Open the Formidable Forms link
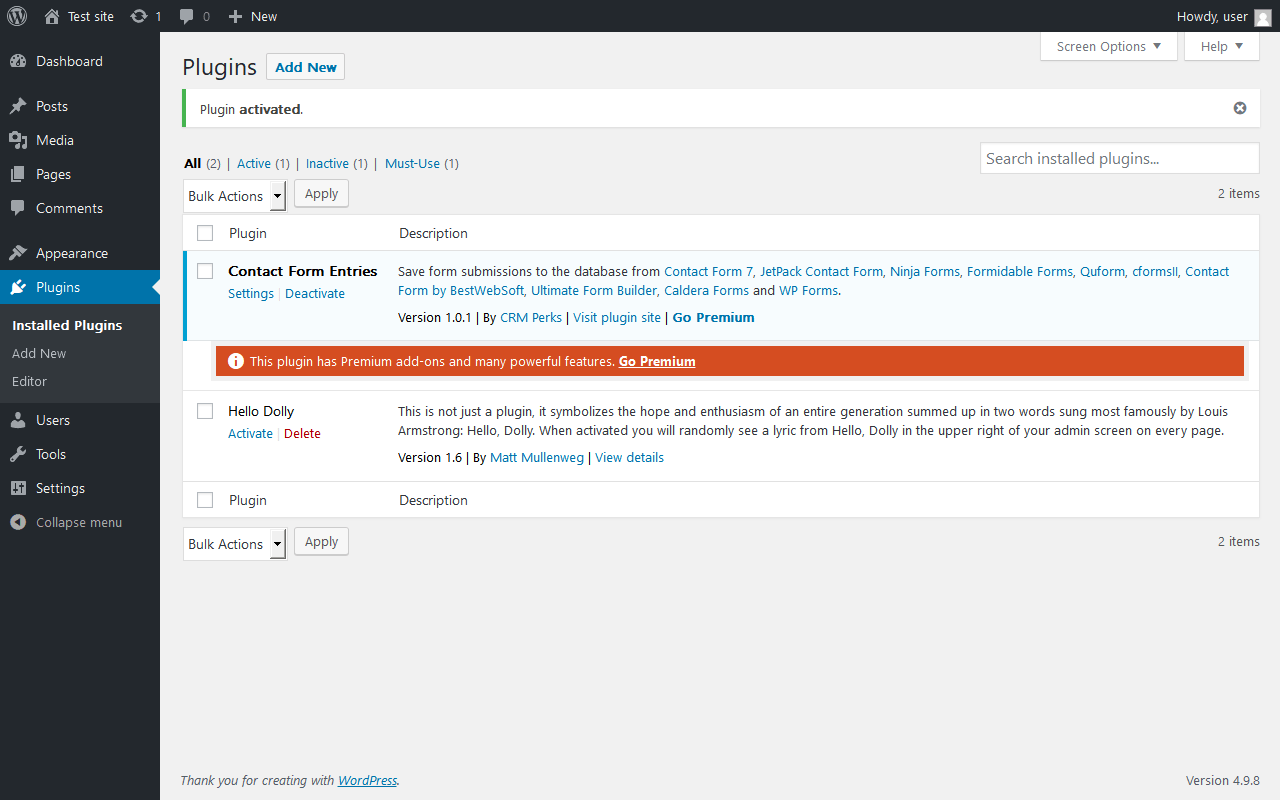This screenshot has height=800, width=1280. (x=1020, y=271)
